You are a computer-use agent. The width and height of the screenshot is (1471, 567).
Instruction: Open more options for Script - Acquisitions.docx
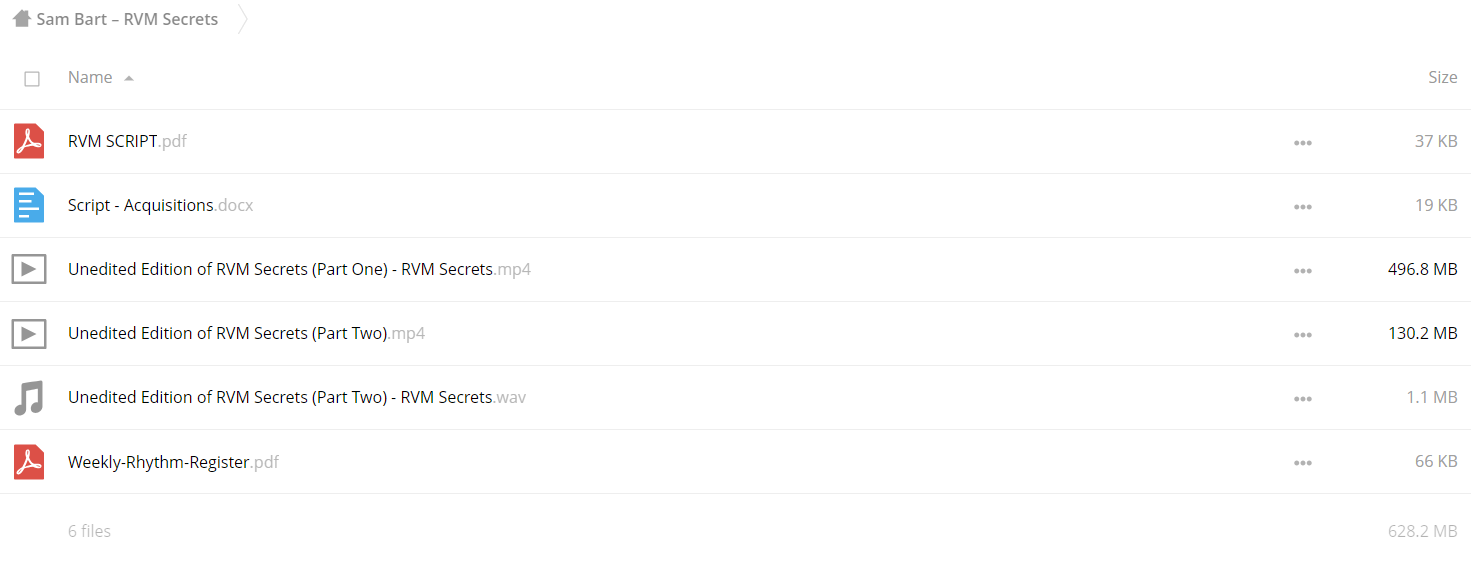point(1302,206)
